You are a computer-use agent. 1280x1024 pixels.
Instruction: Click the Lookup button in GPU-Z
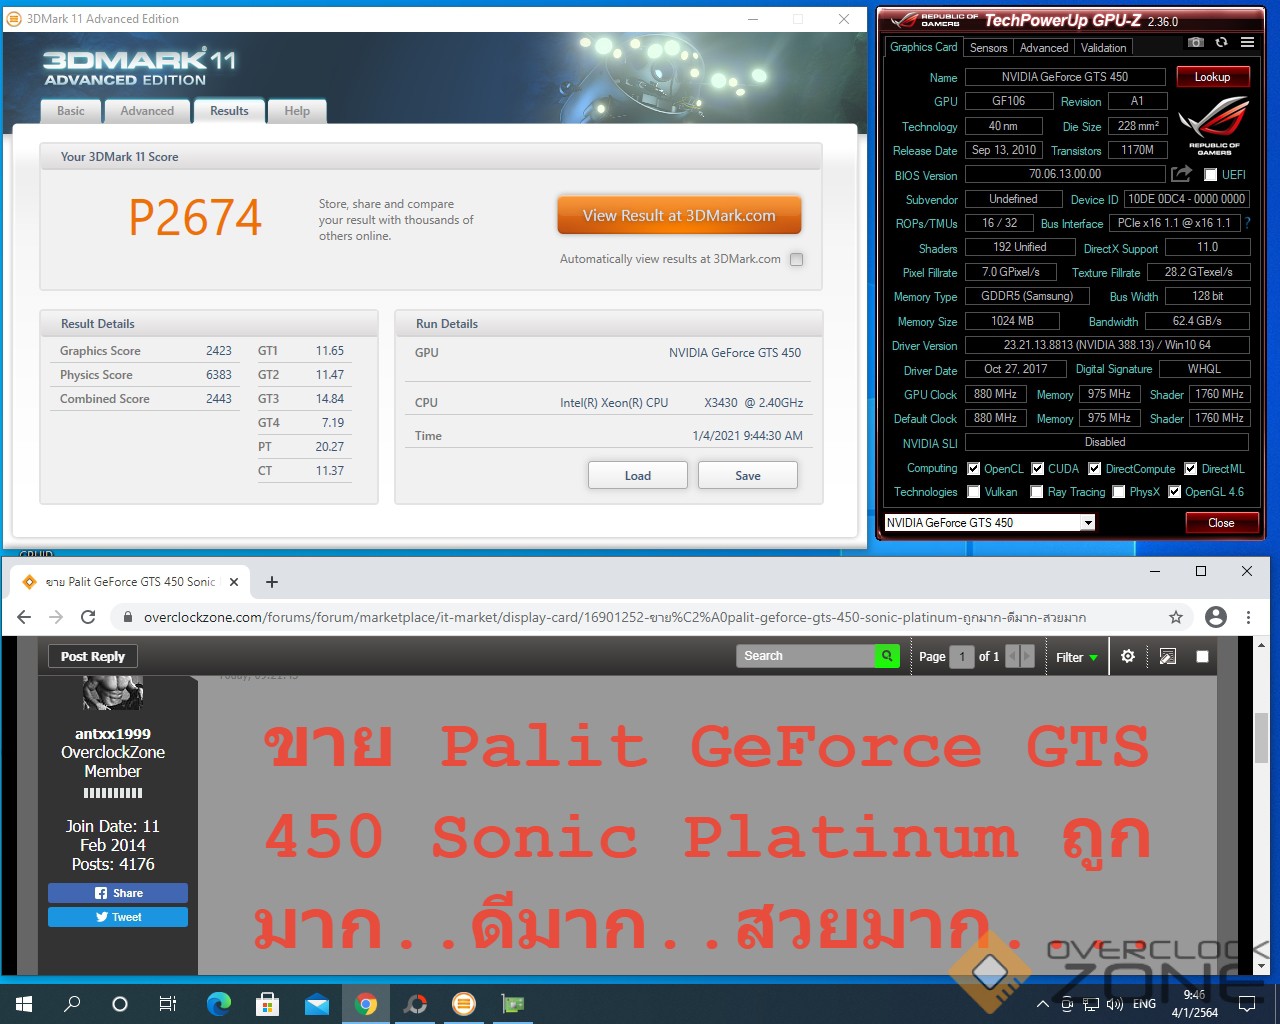pos(1212,77)
